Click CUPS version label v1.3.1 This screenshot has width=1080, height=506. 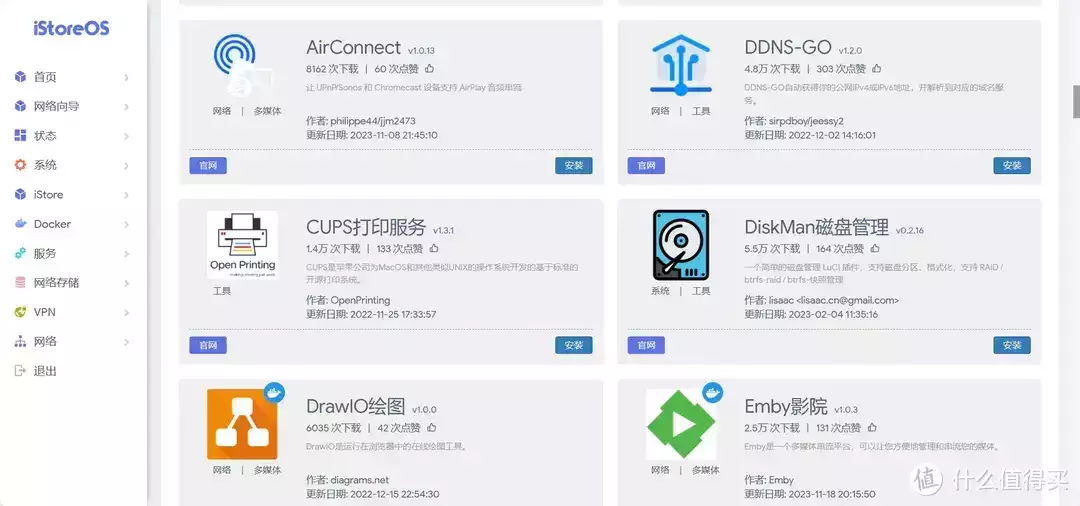[x=444, y=230]
